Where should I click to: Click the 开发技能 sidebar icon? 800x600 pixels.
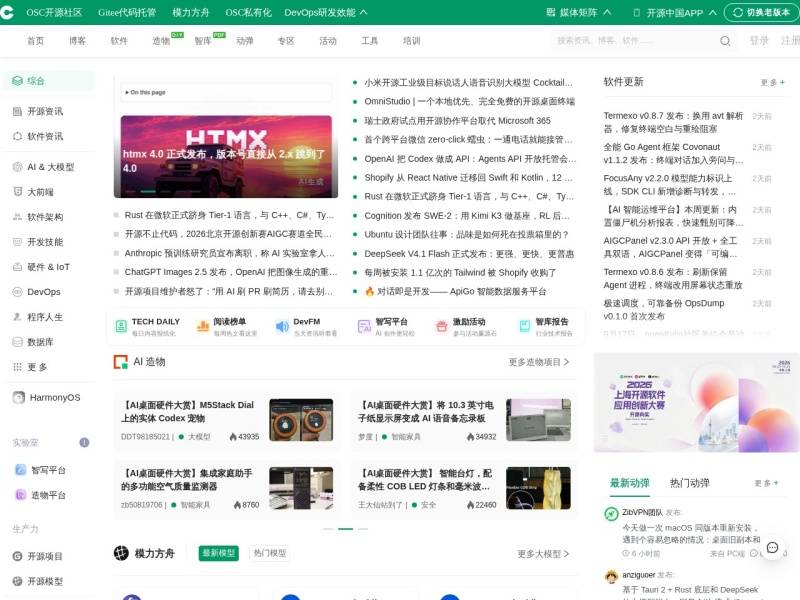(17, 242)
